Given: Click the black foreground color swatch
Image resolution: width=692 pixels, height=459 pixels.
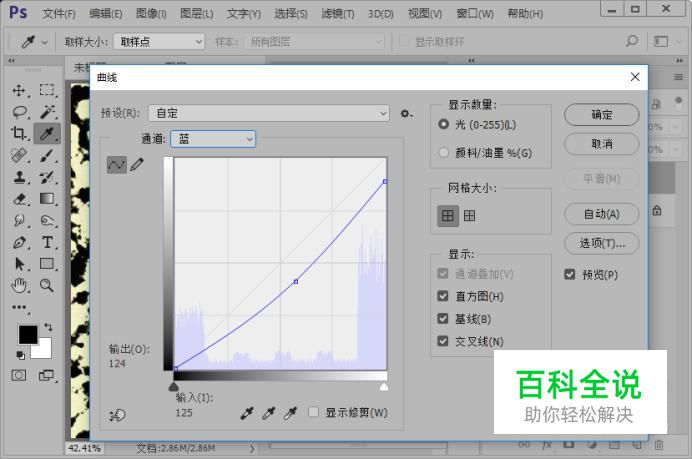Looking at the screenshot, I should [28, 334].
